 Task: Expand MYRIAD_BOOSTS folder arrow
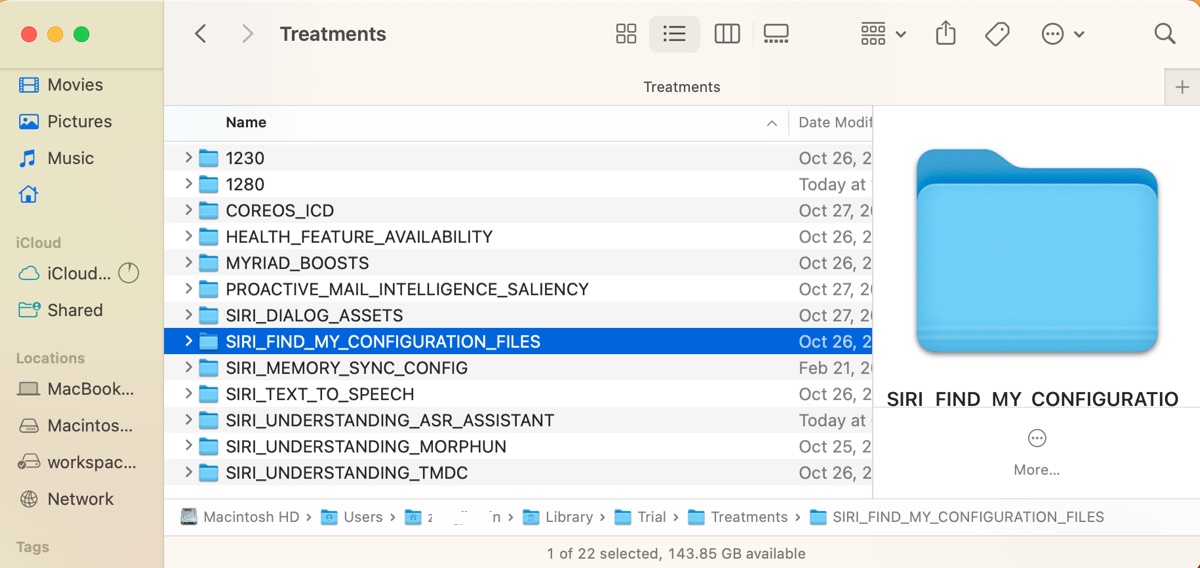coord(188,263)
